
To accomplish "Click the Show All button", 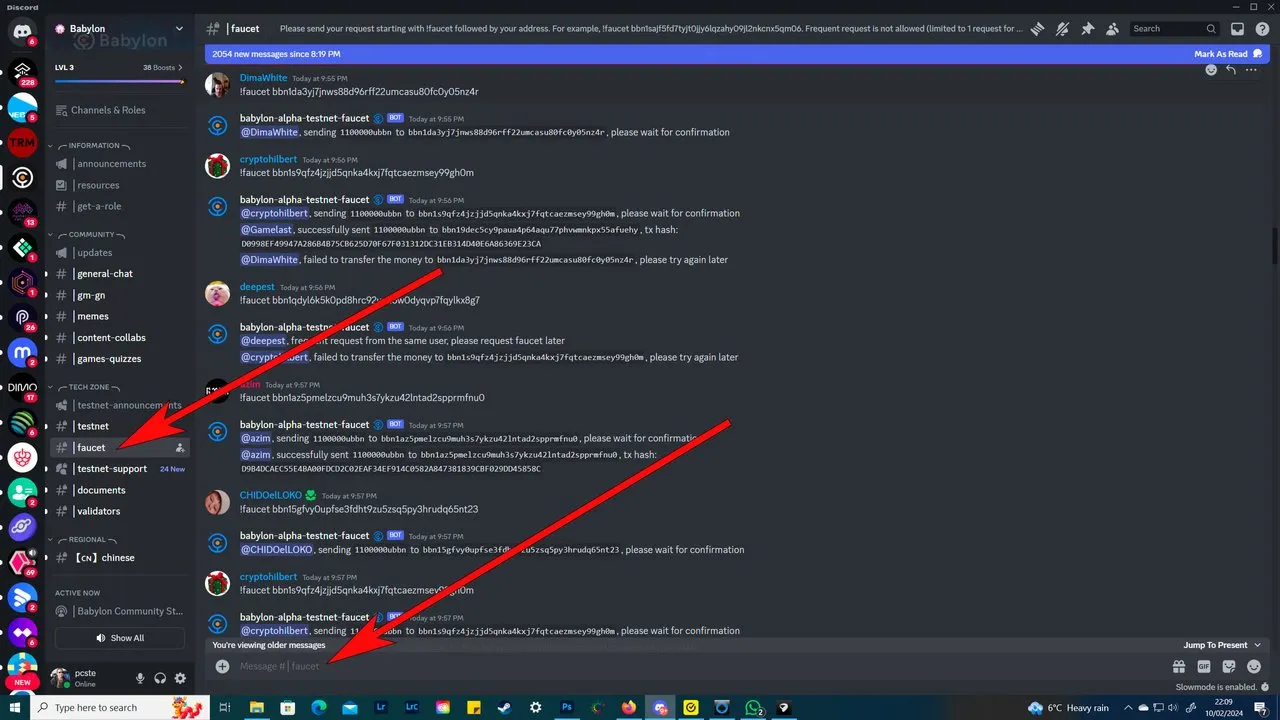I will tap(120, 638).
